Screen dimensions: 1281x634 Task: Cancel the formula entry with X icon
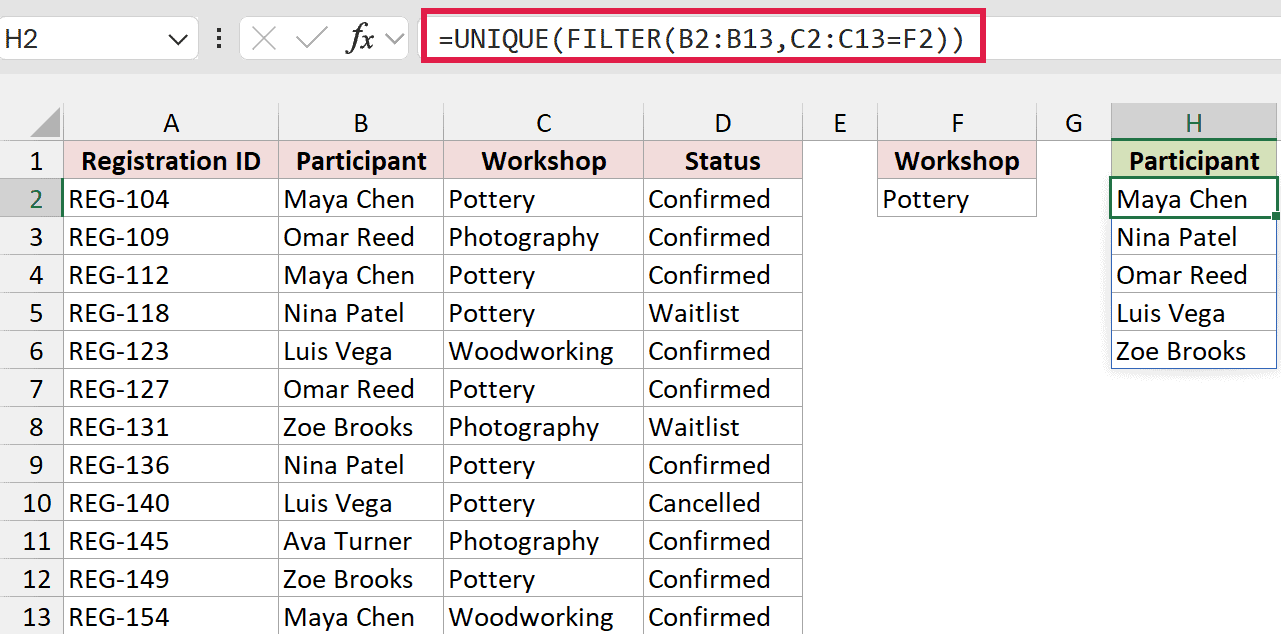tap(264, 39)
